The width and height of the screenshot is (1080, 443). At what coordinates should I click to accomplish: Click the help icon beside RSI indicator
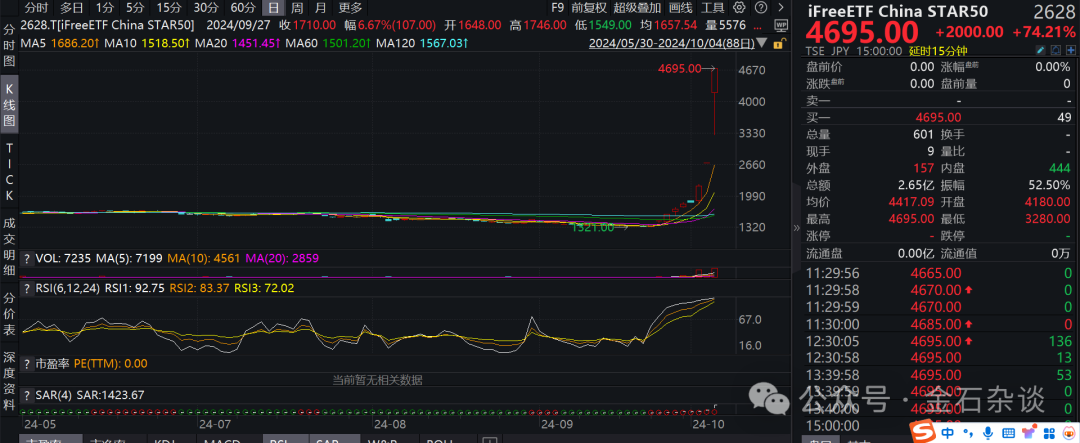pos(28,288)
